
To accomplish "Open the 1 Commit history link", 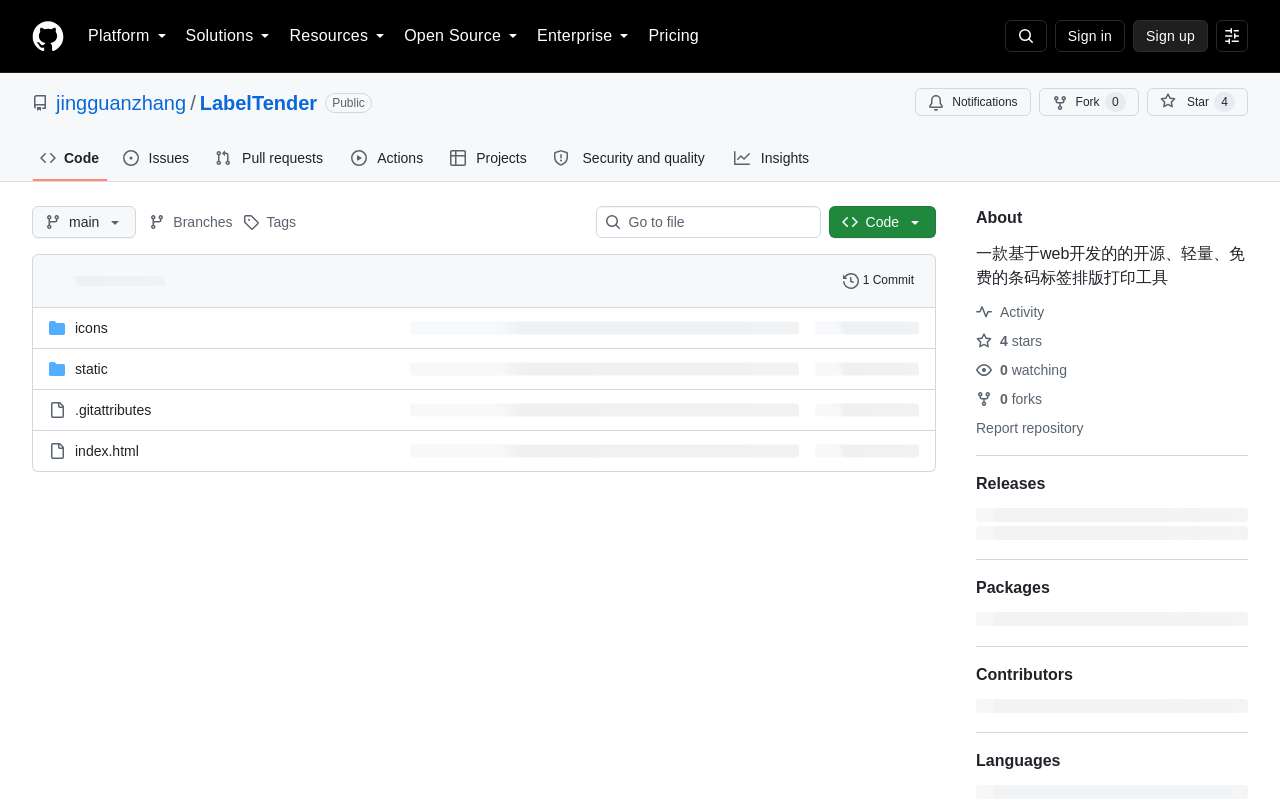I will click(878, 280).
